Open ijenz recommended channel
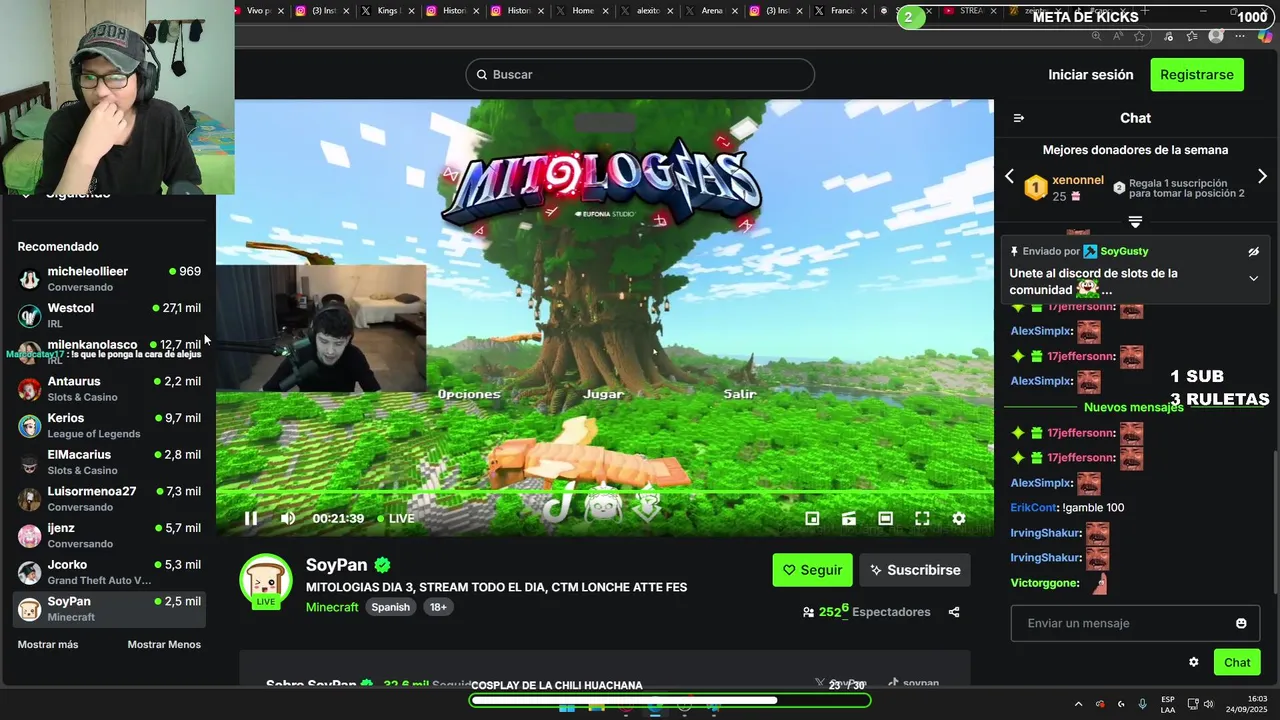 click(x=110, y=536)
